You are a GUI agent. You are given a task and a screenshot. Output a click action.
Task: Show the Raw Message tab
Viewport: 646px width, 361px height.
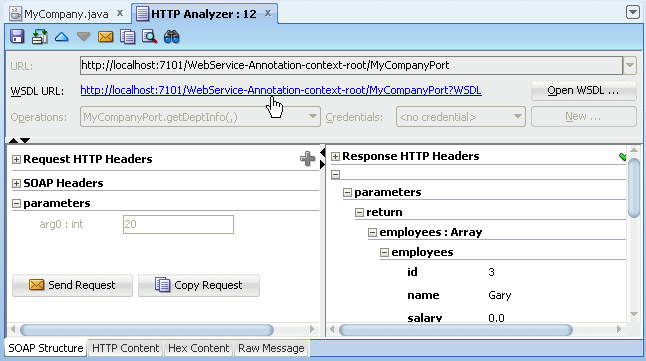(271, 348)
